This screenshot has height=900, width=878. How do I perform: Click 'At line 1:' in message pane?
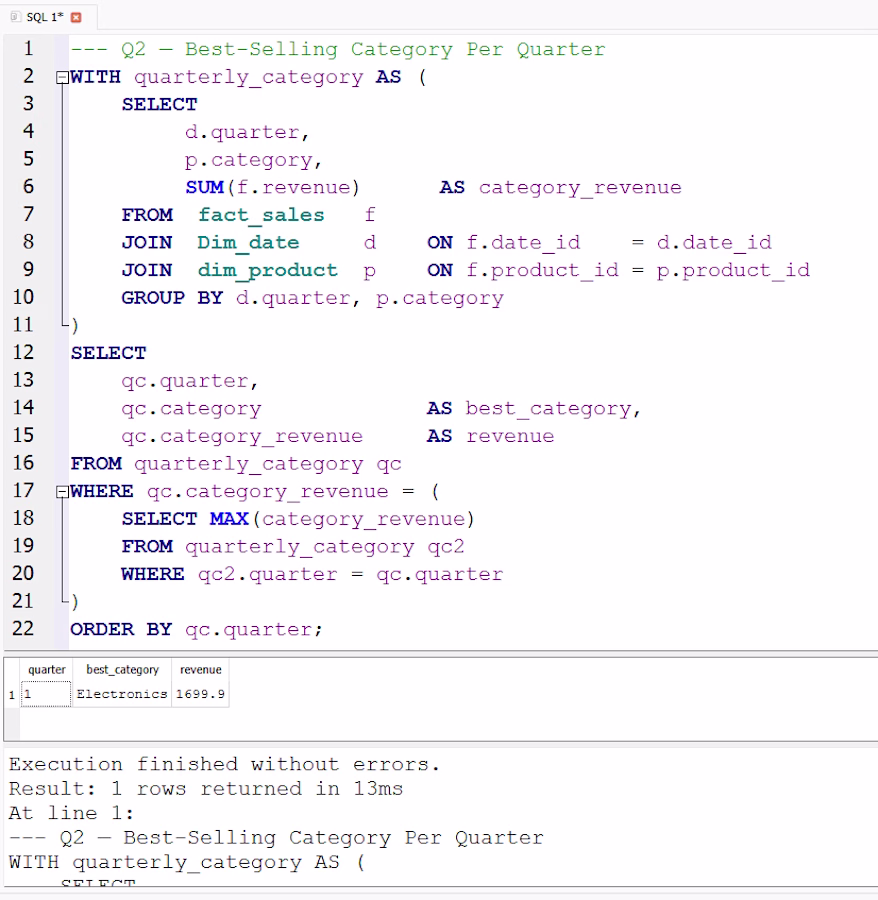[71, 813]
